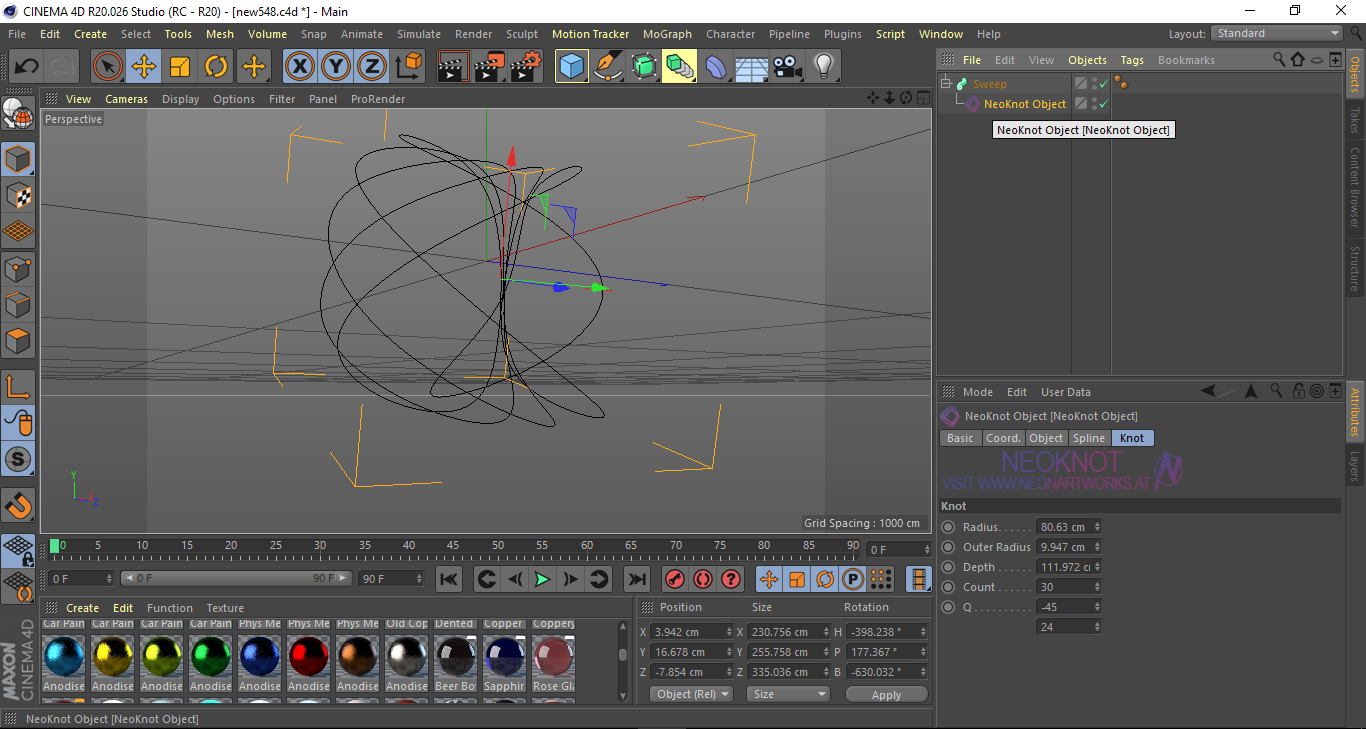Switch to Points mode
Viewport: 1366px width, 729px height.
click(18, 268)
